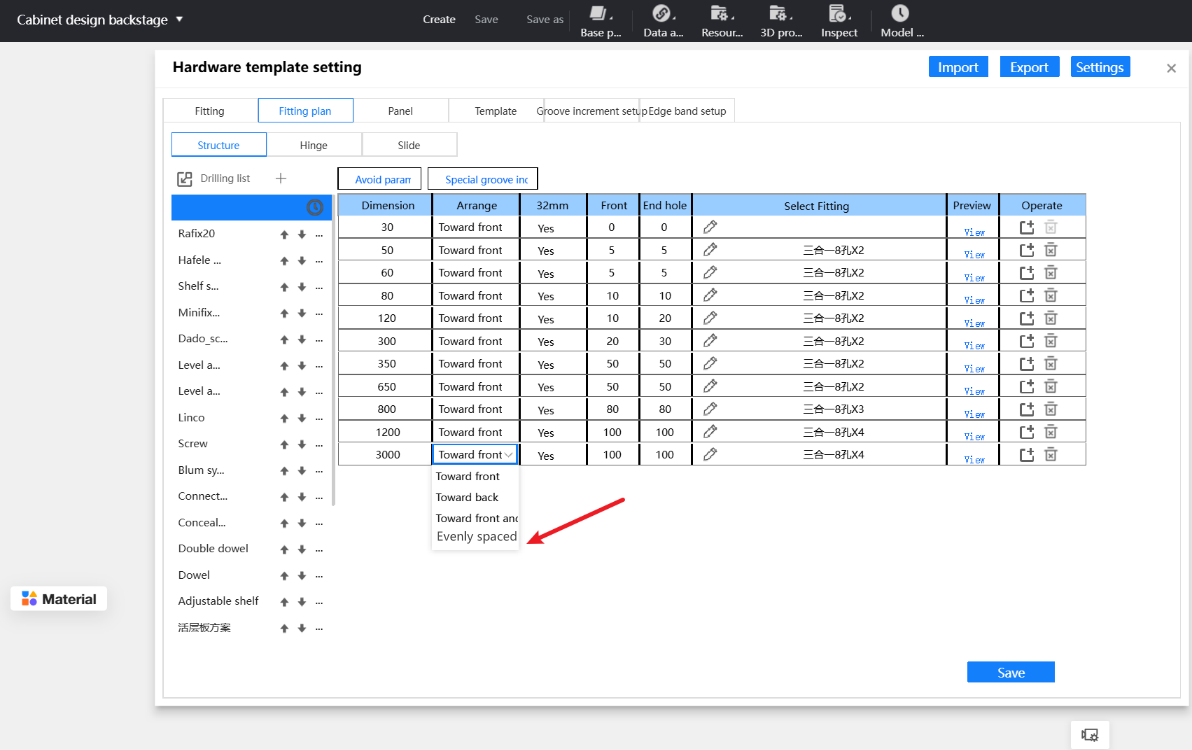
Task: Expand Cabinet design backstage dropdown
Action: pos(179,19)
